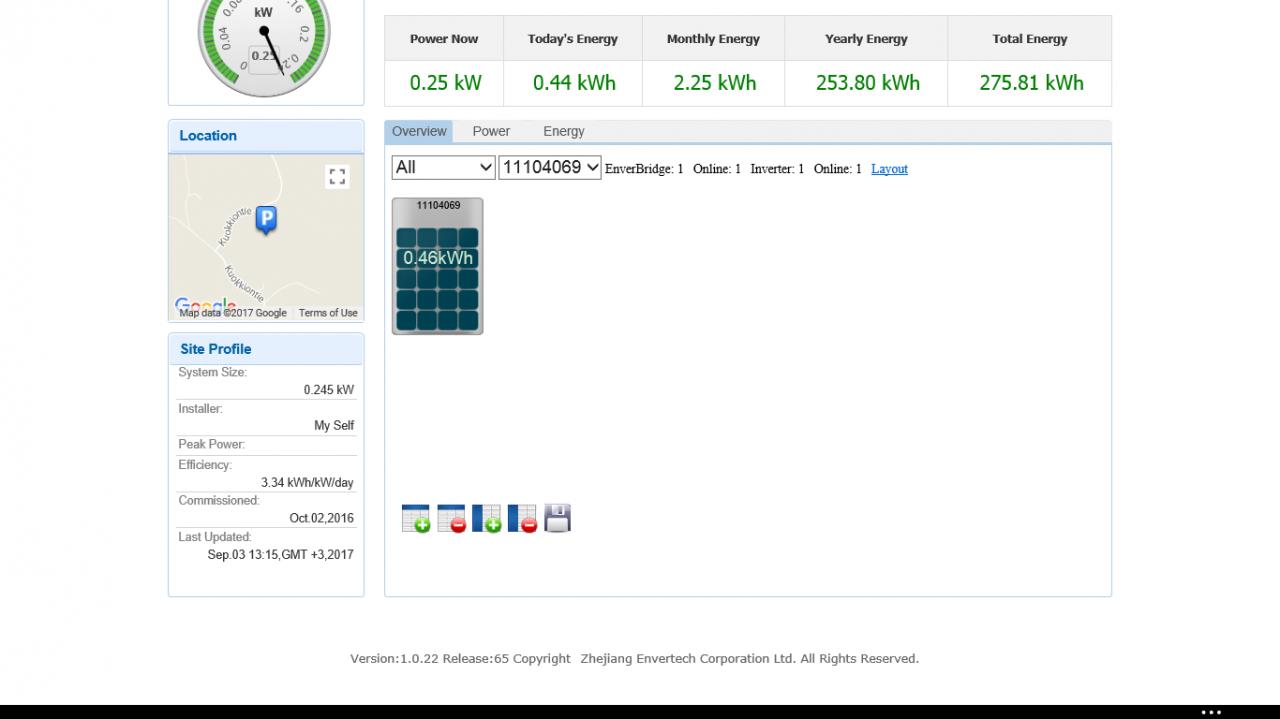Click the add row icon
The width and height of the screenshot is (1280, 719).
click(x=416, y=519)
